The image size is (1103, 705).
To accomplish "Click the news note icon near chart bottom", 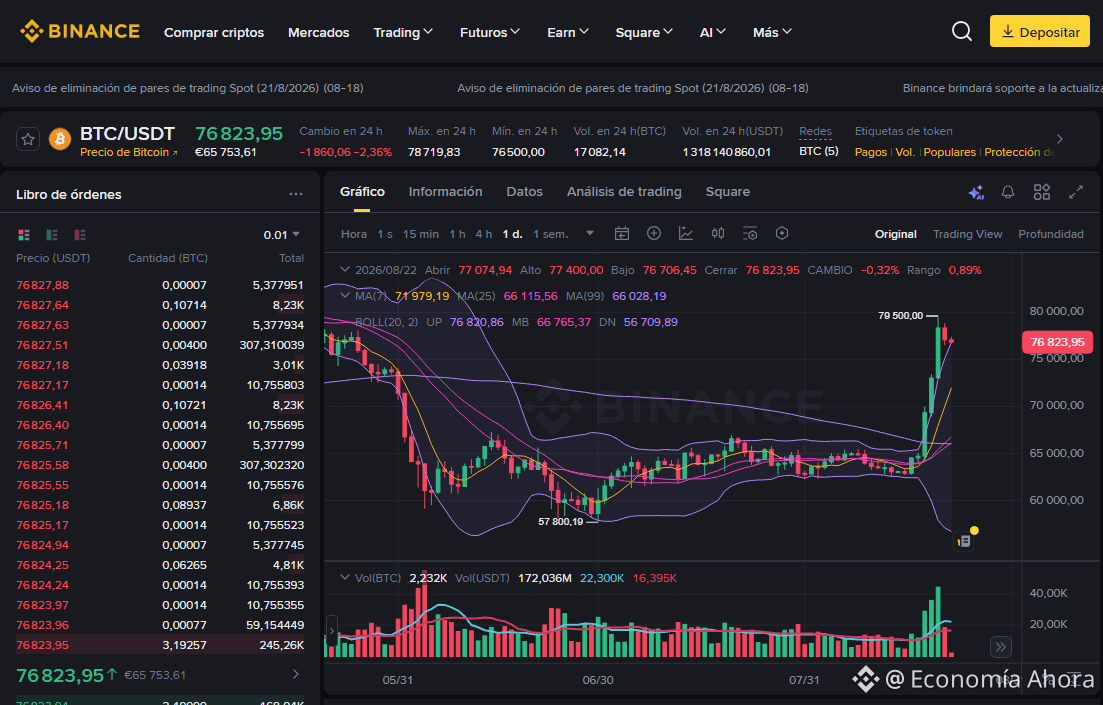I will tap(964, 541).
